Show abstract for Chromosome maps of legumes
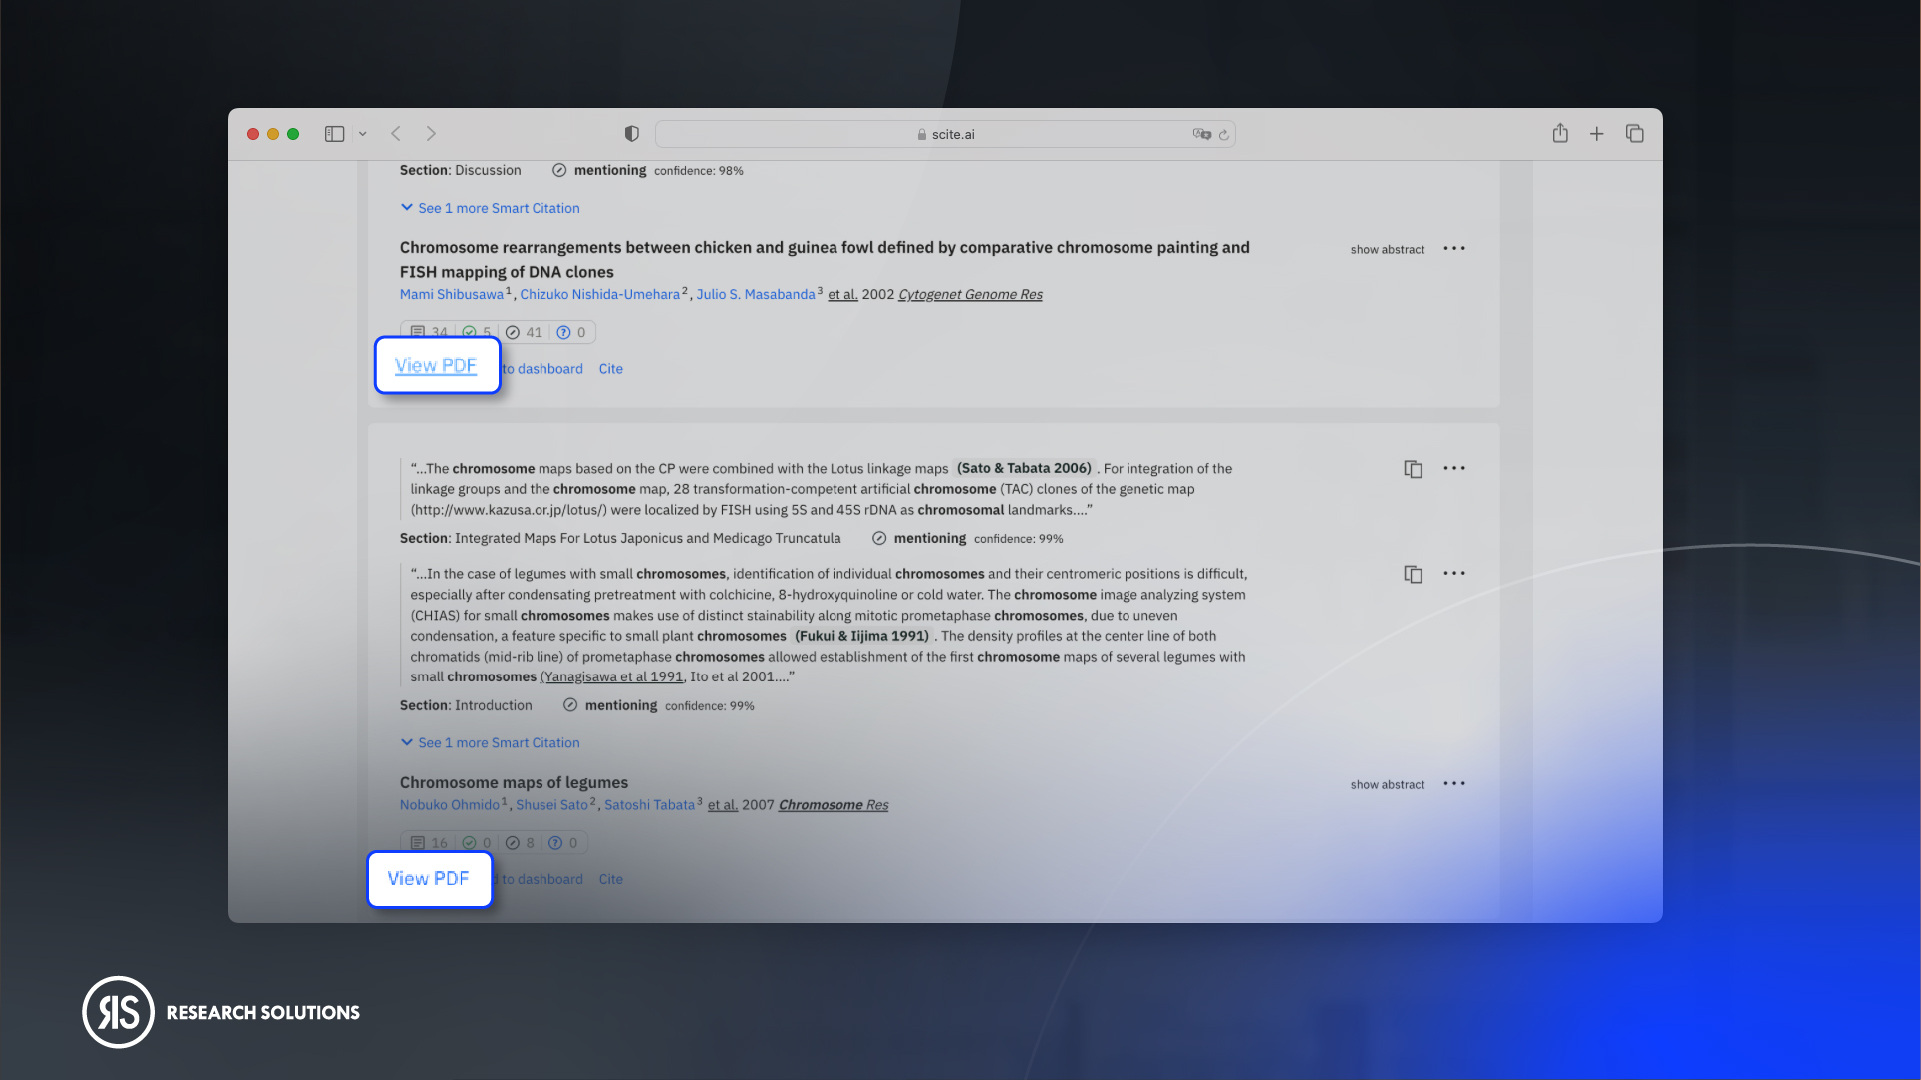This screenshot has width=1921, height=1080. 1386,785
